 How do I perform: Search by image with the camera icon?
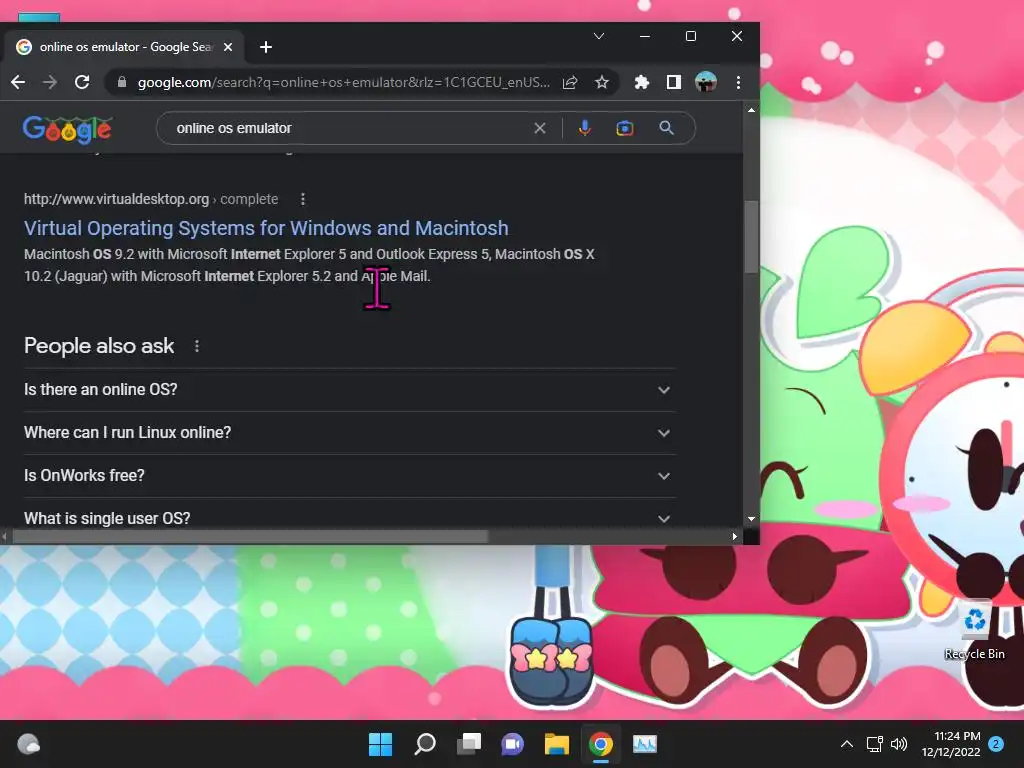625,128
